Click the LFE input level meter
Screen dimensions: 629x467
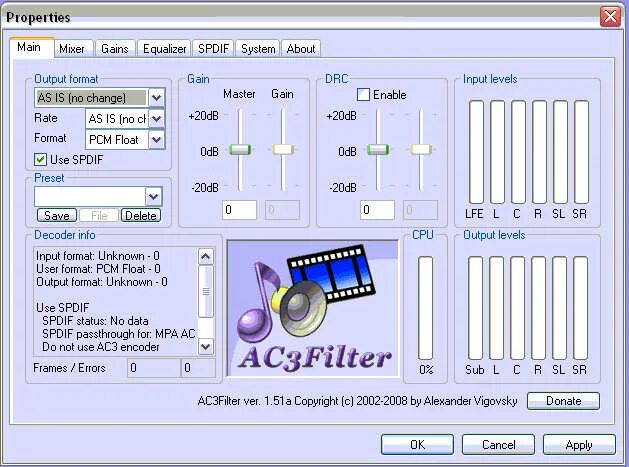[x=477, y=152]
